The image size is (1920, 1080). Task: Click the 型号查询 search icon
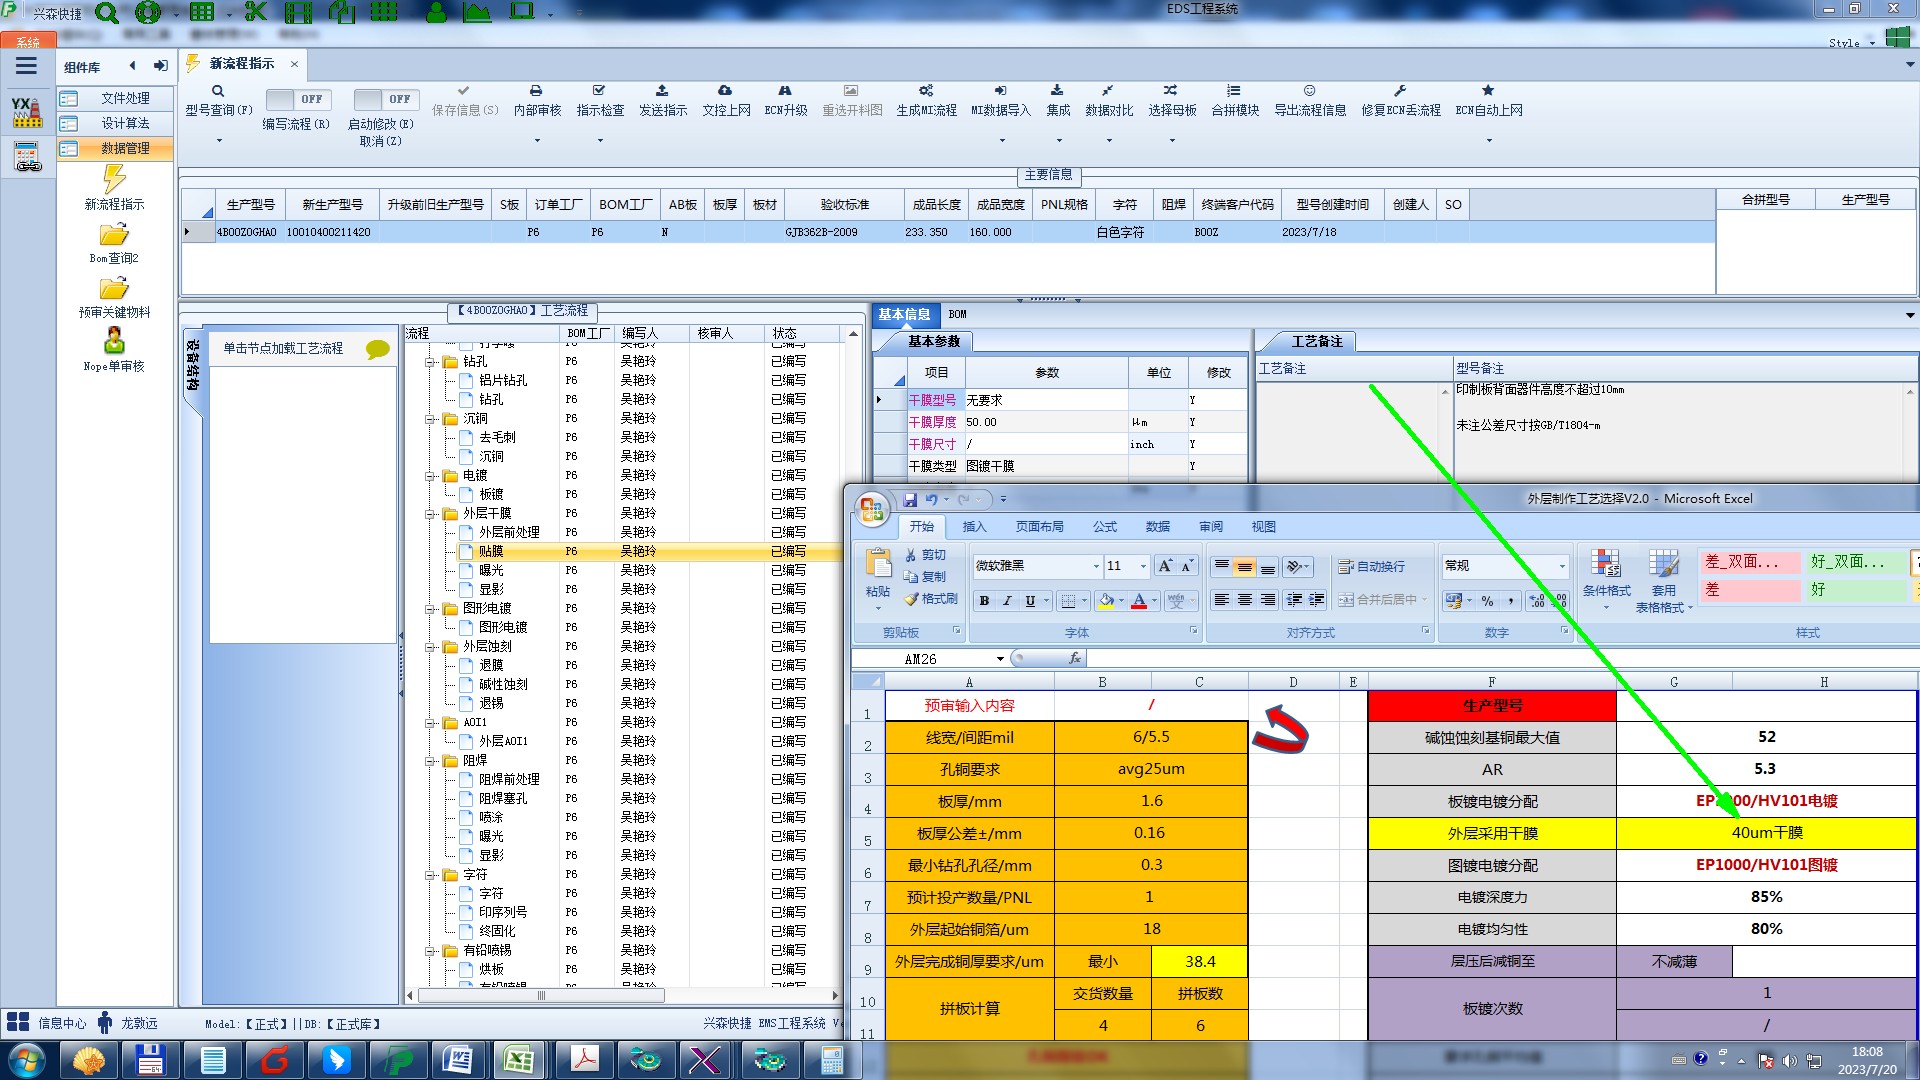coord(218,91)
